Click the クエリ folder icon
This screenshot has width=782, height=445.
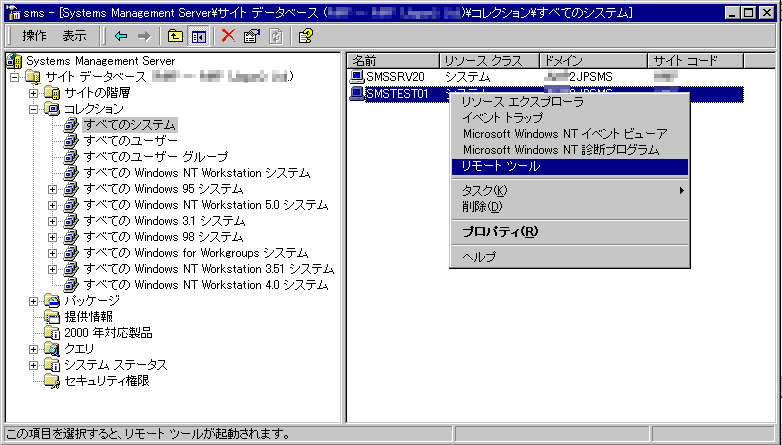tap(52, 349)
